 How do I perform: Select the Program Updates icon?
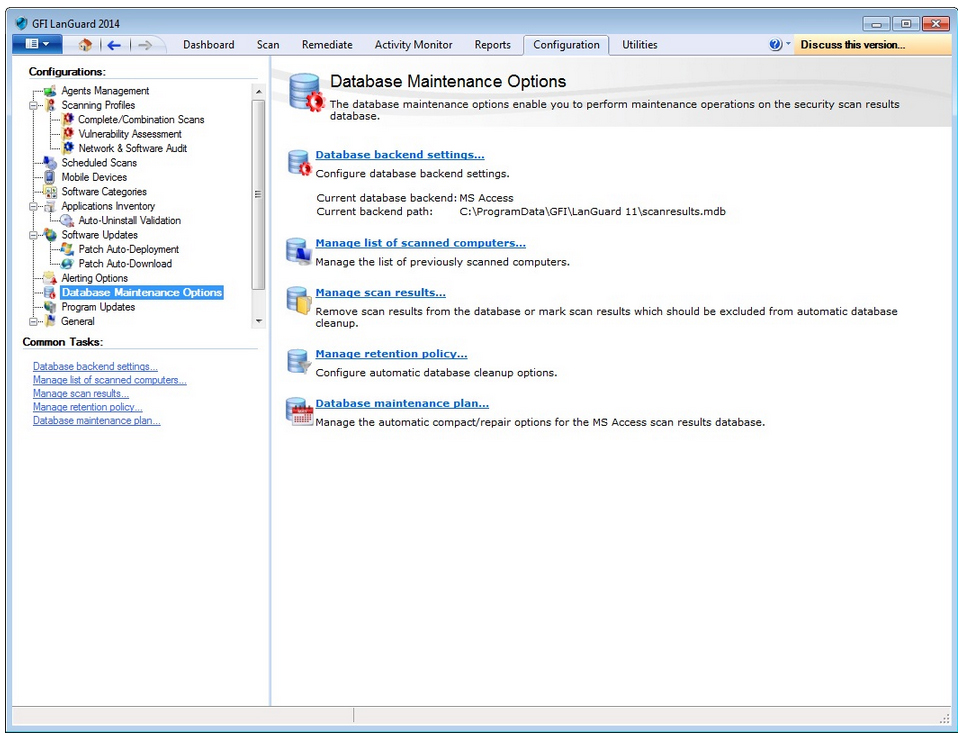point(50,307)
